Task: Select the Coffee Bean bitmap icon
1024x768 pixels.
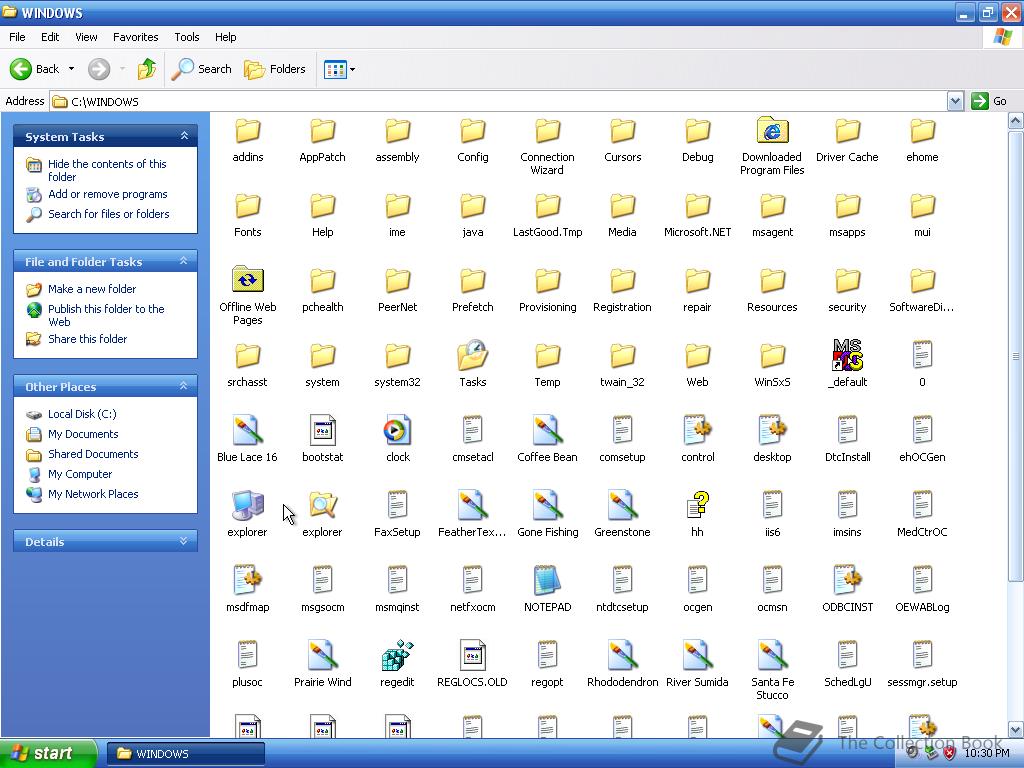Action: [547, 430]
